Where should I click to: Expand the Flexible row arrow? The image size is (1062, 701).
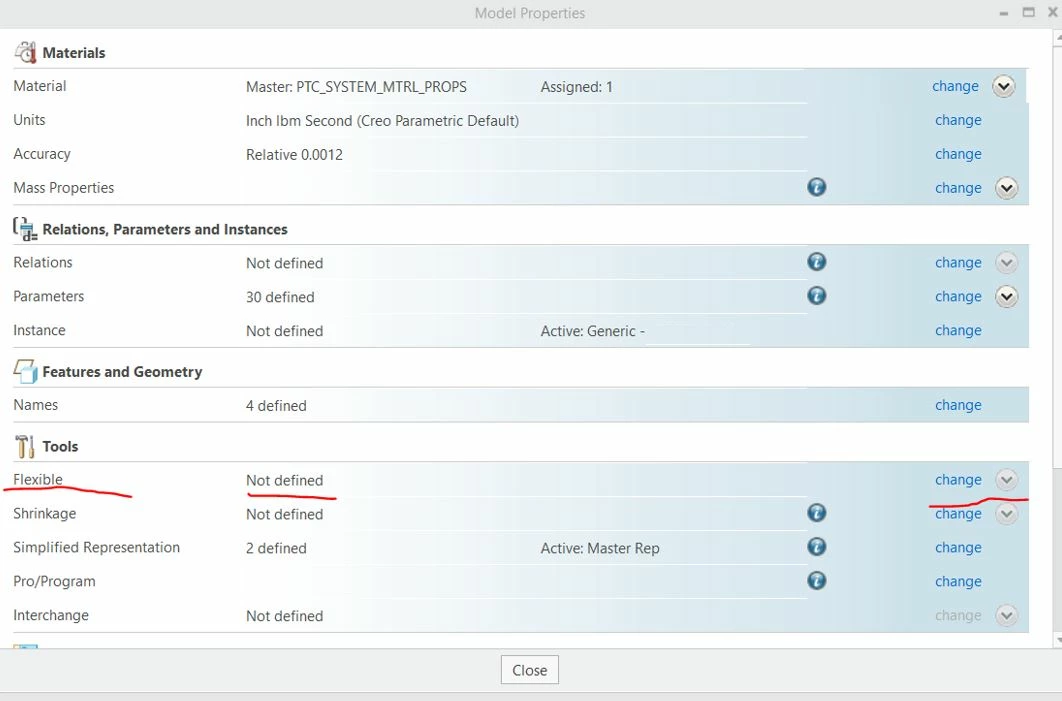coord(1006,480)
